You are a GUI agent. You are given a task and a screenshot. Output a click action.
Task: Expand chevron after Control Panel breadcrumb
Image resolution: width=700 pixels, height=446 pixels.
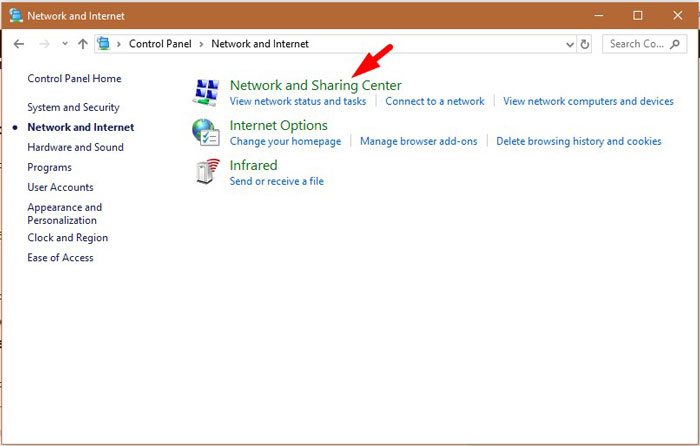201,44
